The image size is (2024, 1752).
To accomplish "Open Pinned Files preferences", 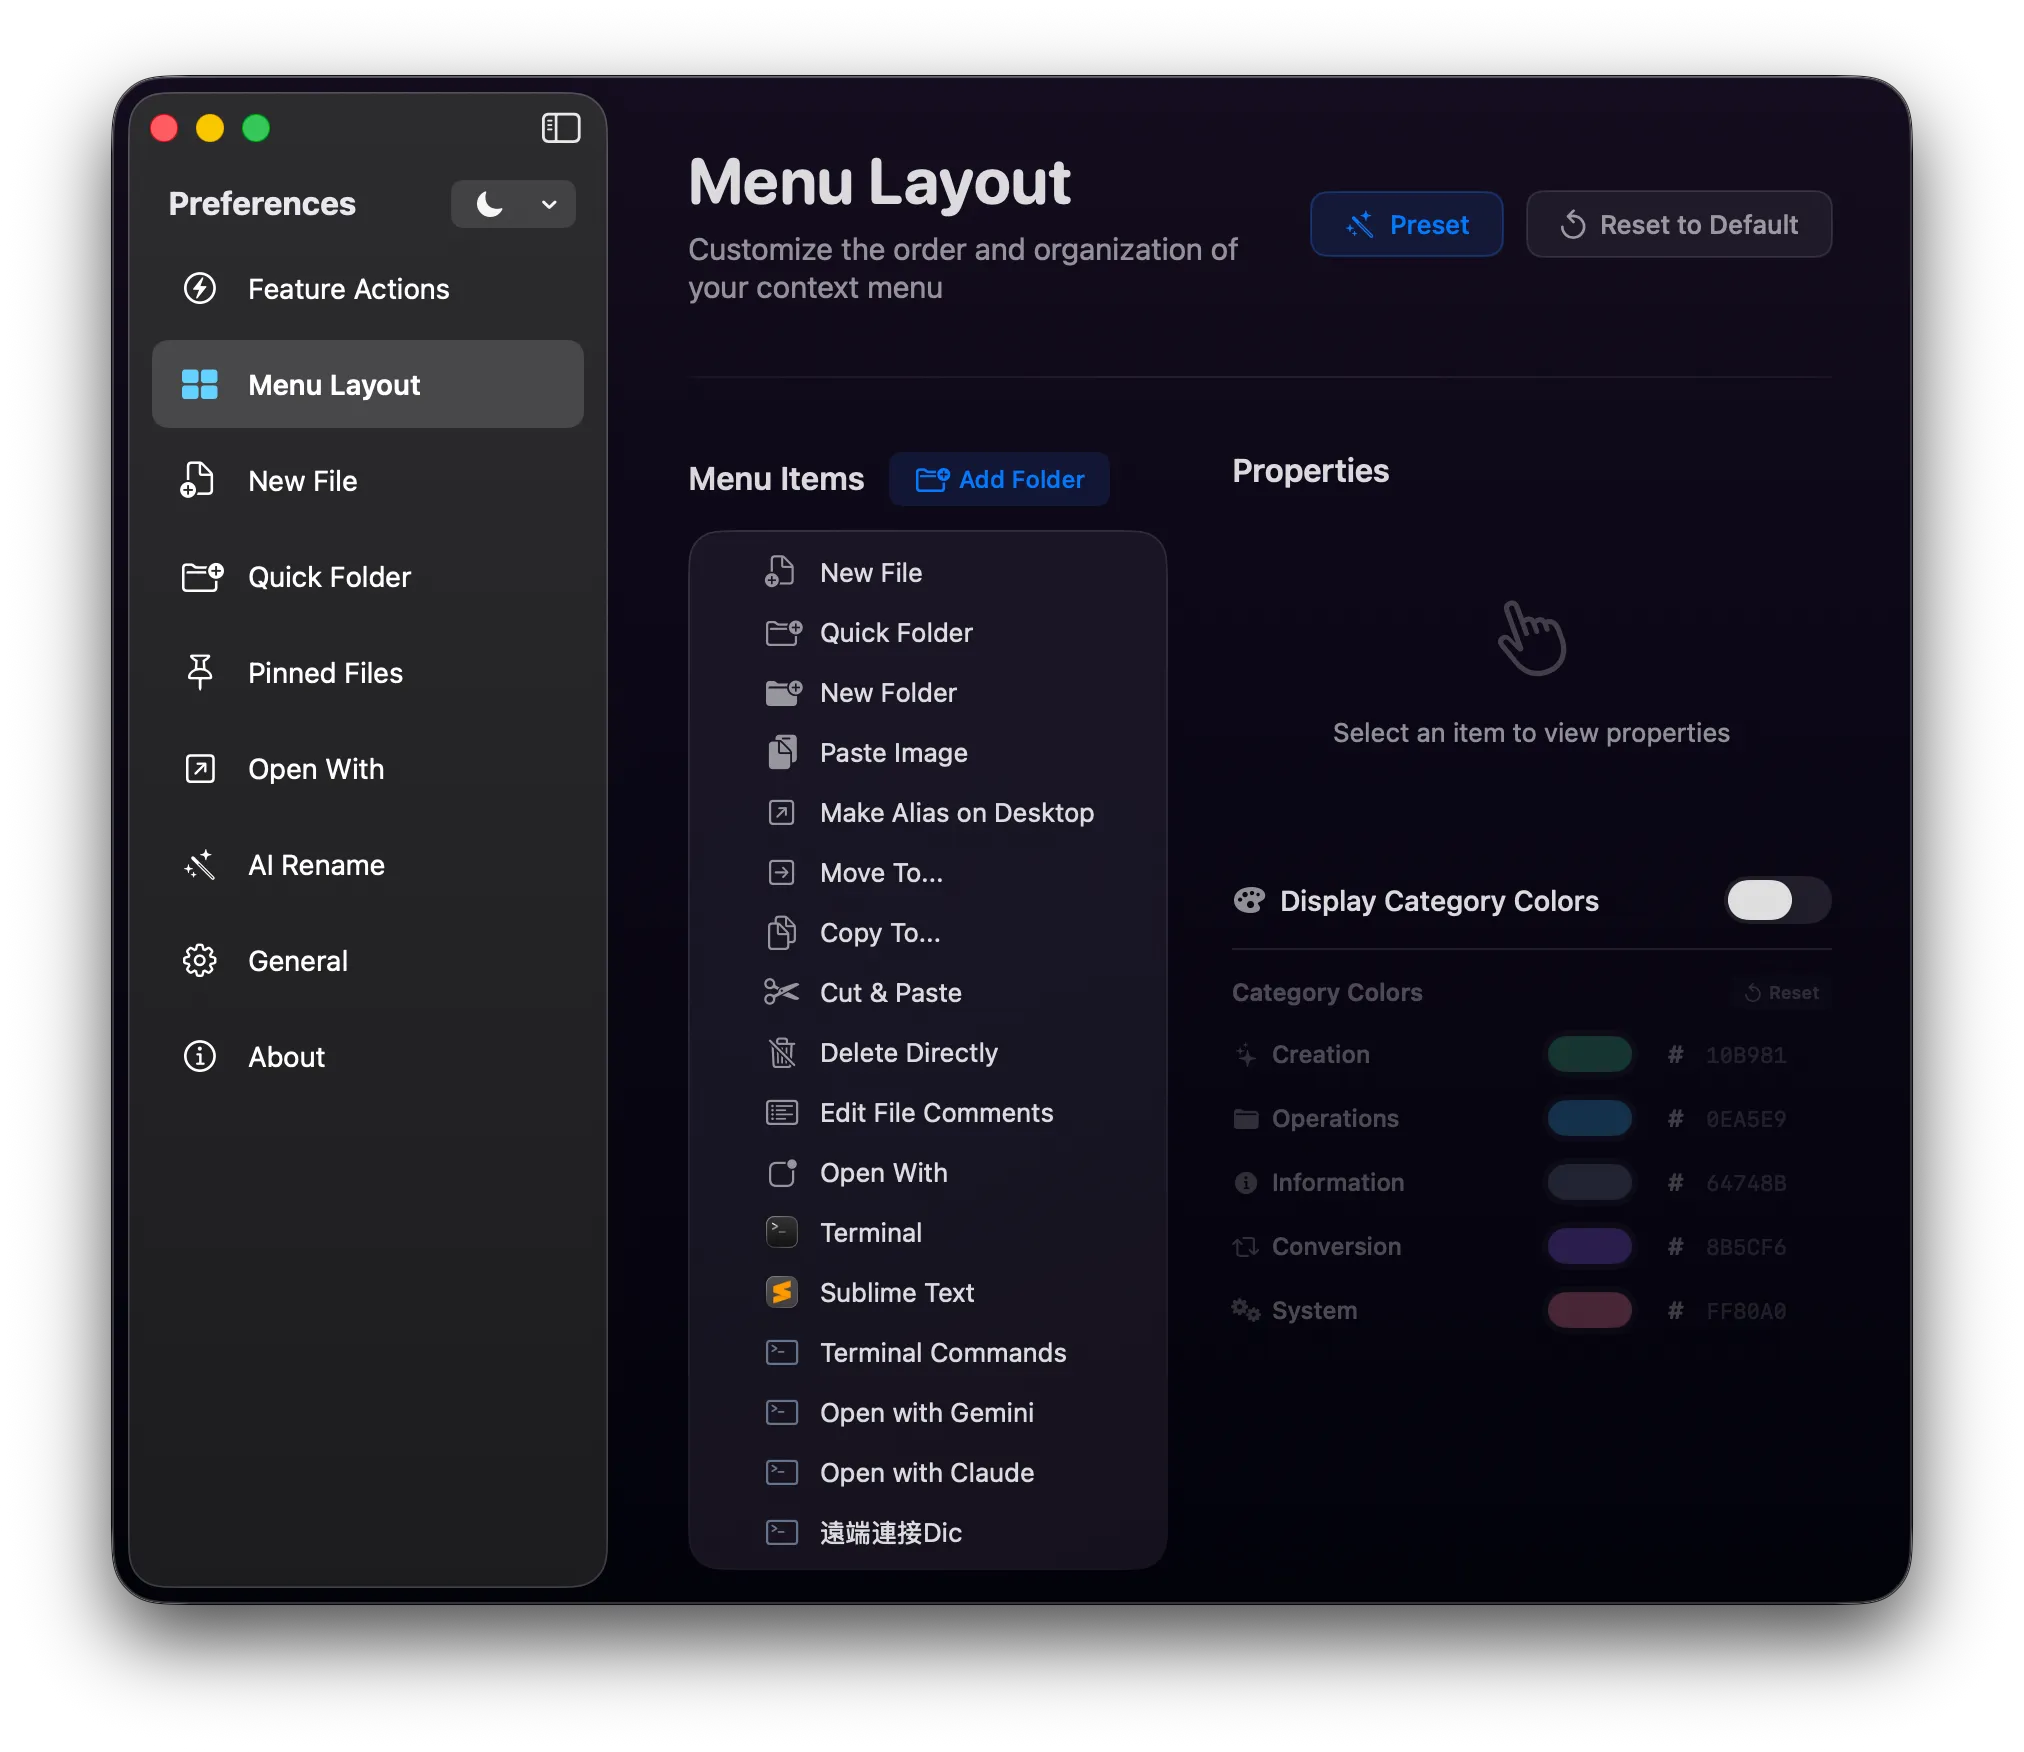I will point(367,673).
